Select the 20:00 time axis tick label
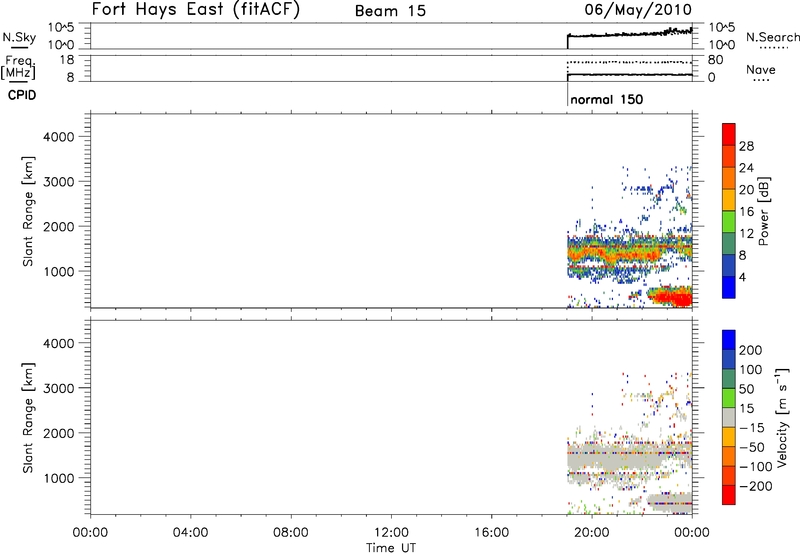 point(592,530)
